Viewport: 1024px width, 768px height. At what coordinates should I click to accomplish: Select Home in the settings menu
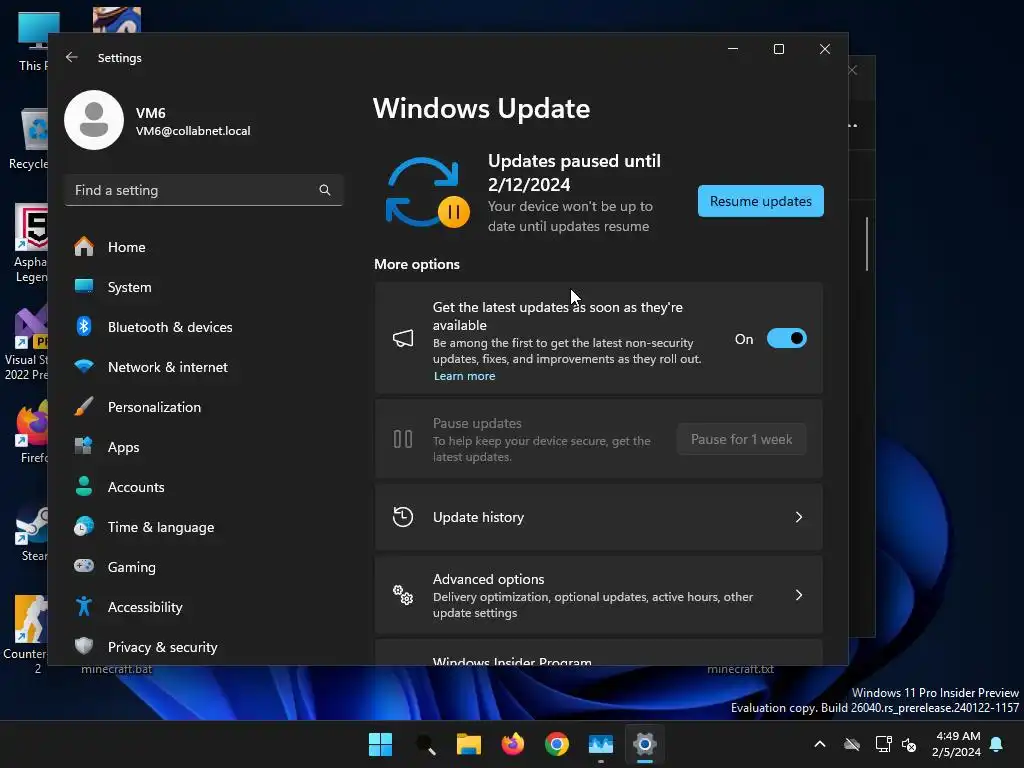127,247
